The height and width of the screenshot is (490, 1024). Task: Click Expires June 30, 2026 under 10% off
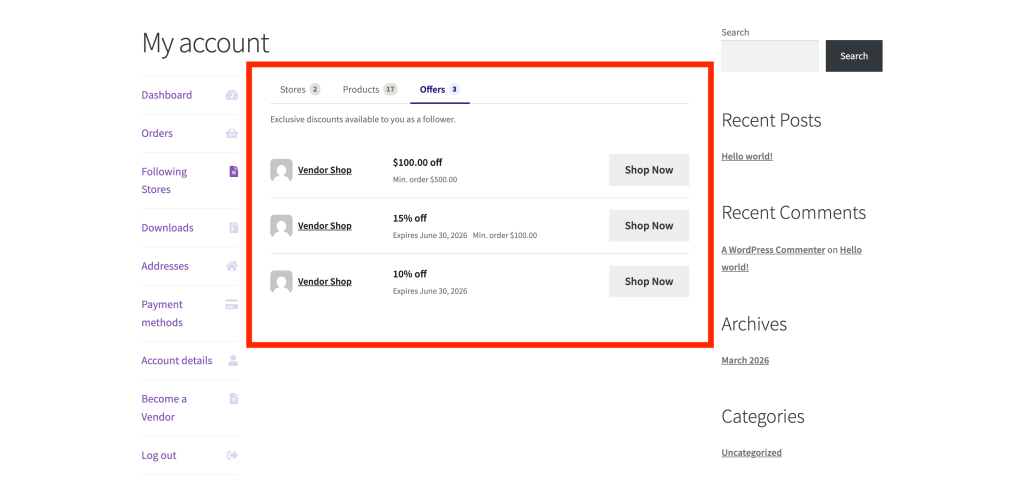[430, 291]
